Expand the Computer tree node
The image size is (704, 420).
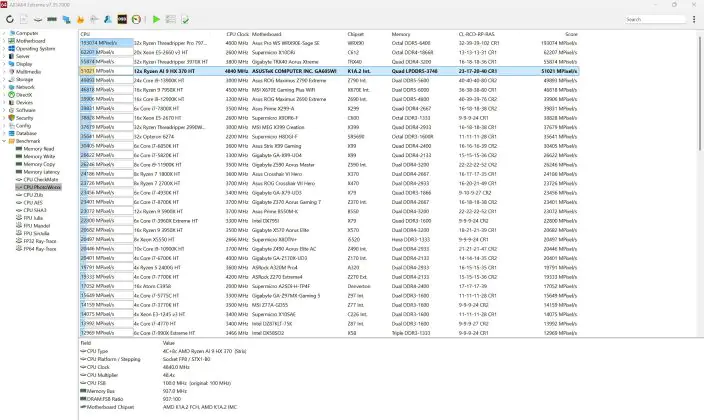(x=4, y=33)
